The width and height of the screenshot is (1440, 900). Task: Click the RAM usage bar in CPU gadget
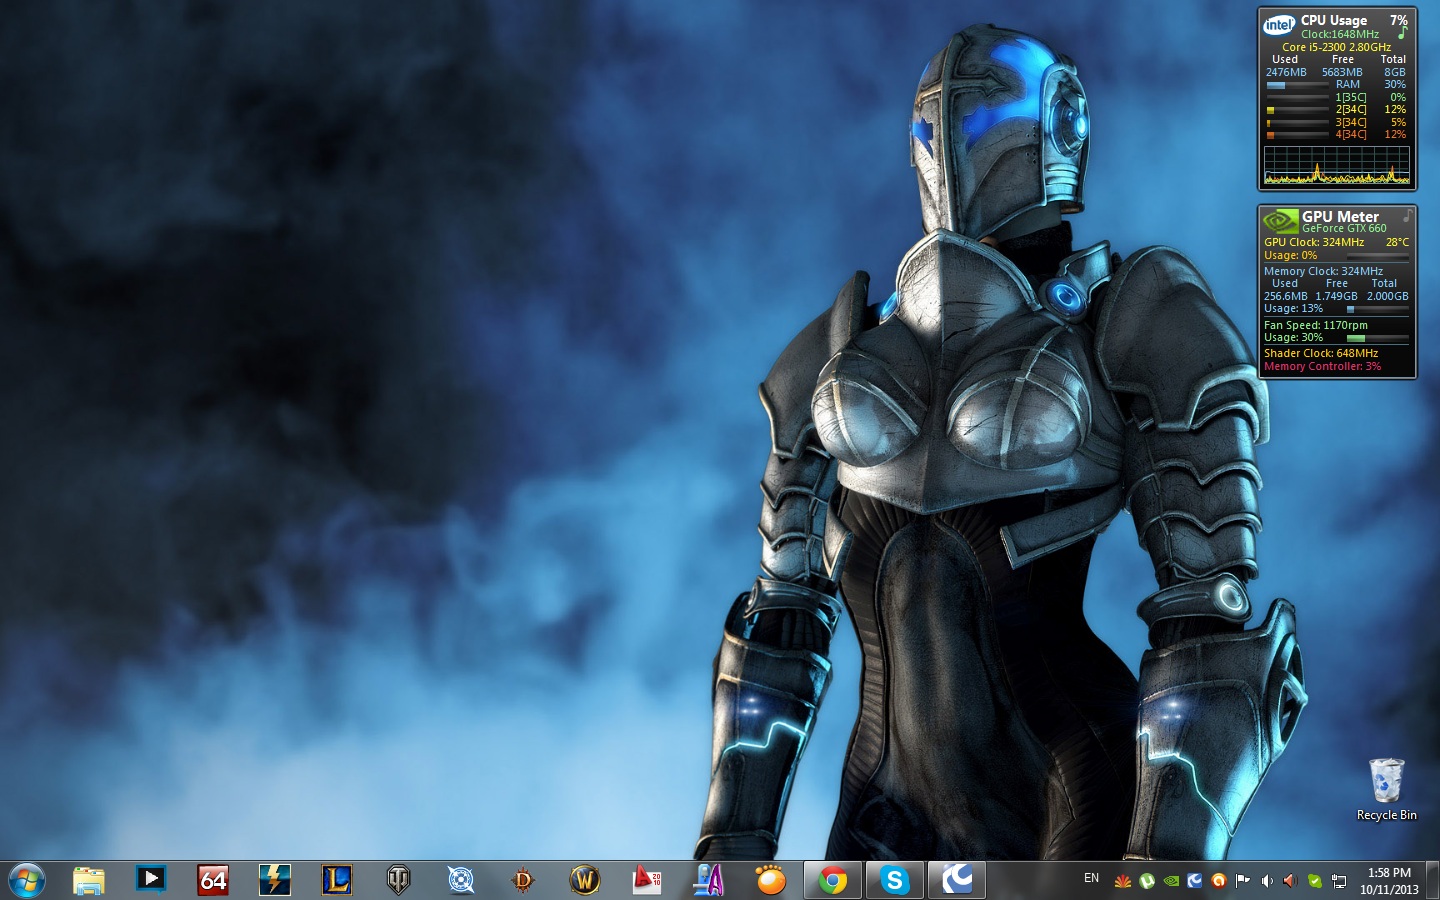(1297, 85)
